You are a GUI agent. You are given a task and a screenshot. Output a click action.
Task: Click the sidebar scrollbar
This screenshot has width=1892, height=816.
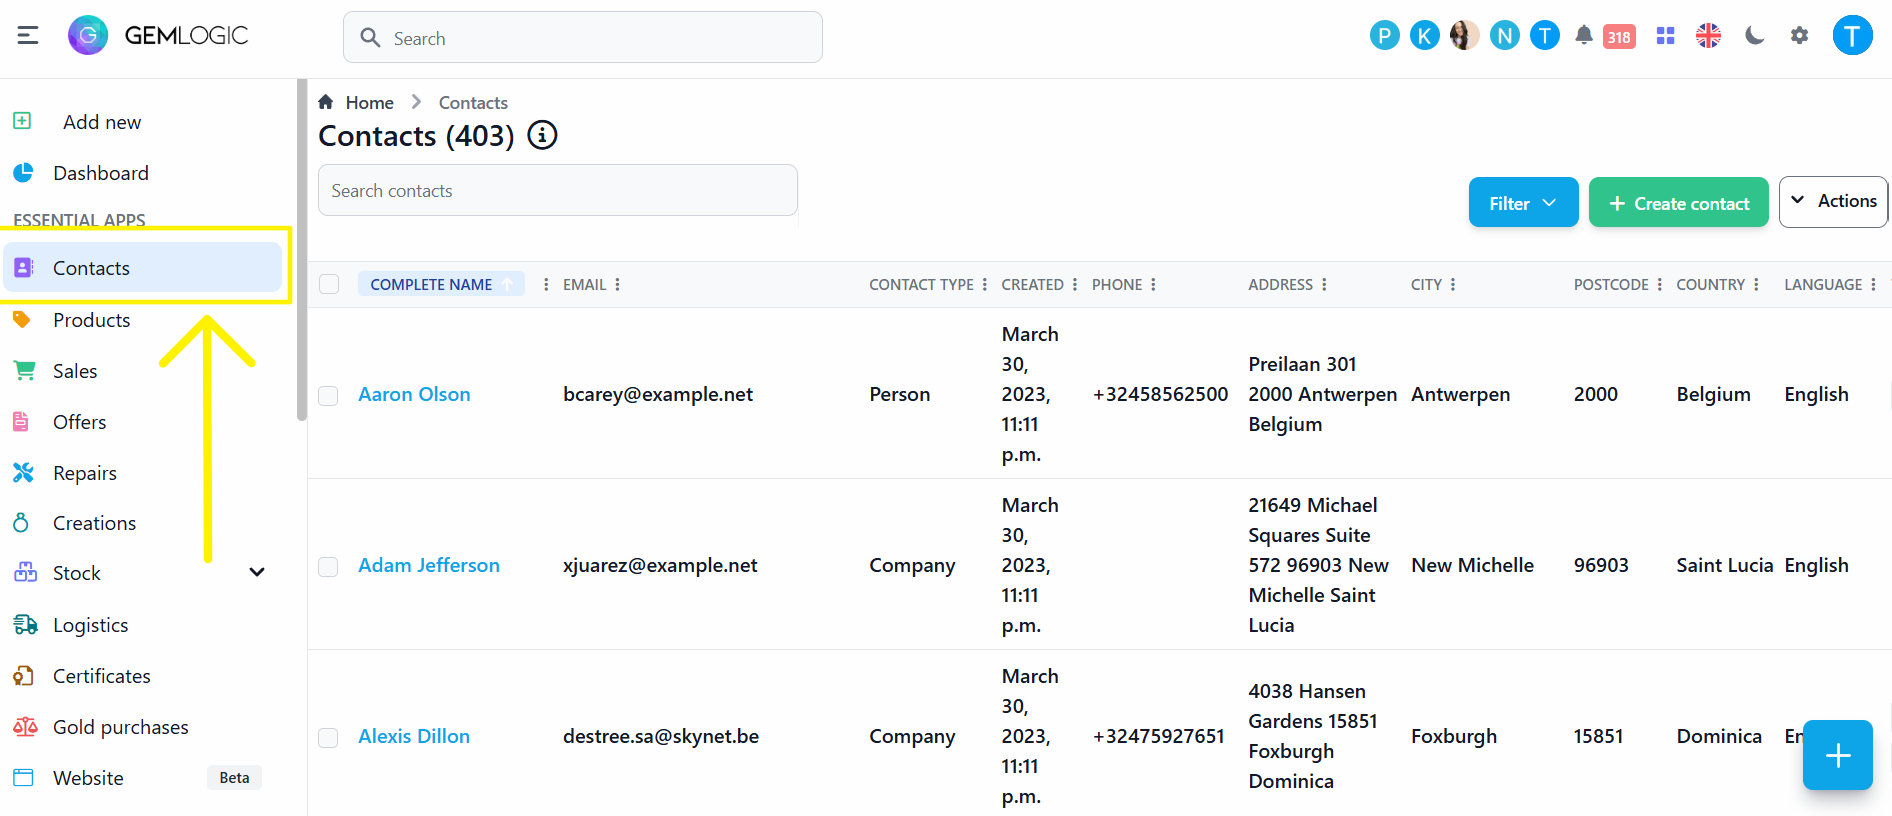[x=301, y=250]
